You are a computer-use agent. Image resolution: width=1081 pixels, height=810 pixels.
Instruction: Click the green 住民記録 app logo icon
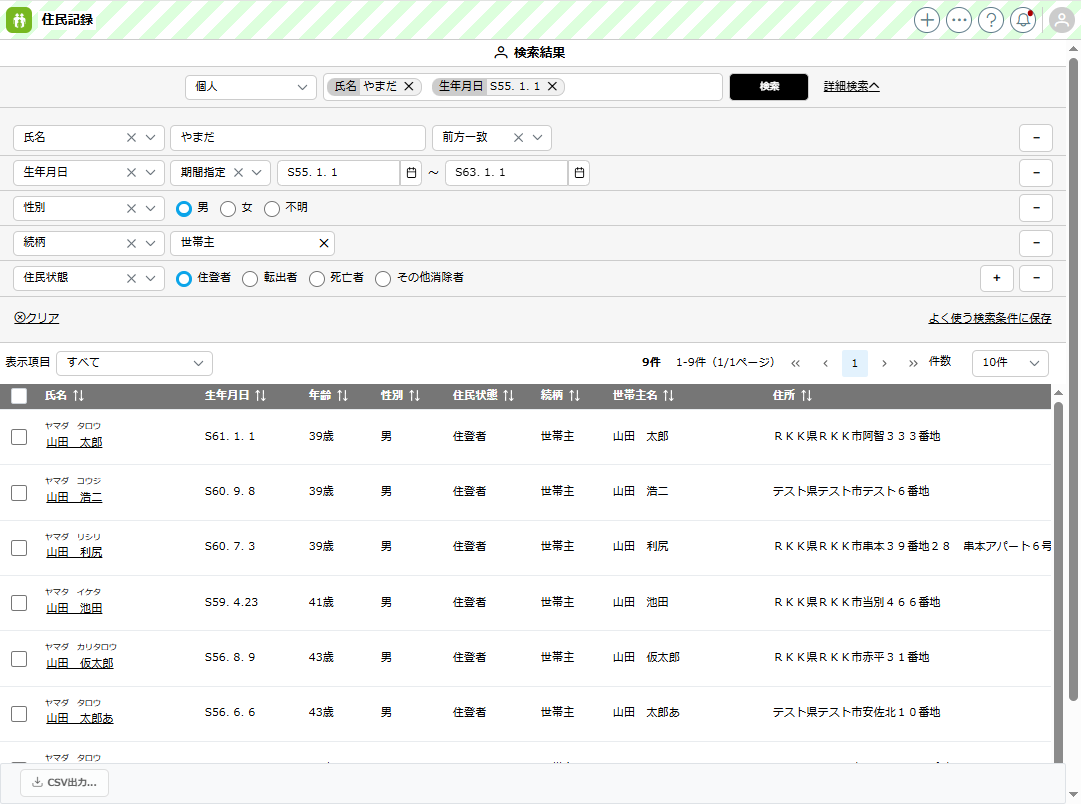(19, 19)
